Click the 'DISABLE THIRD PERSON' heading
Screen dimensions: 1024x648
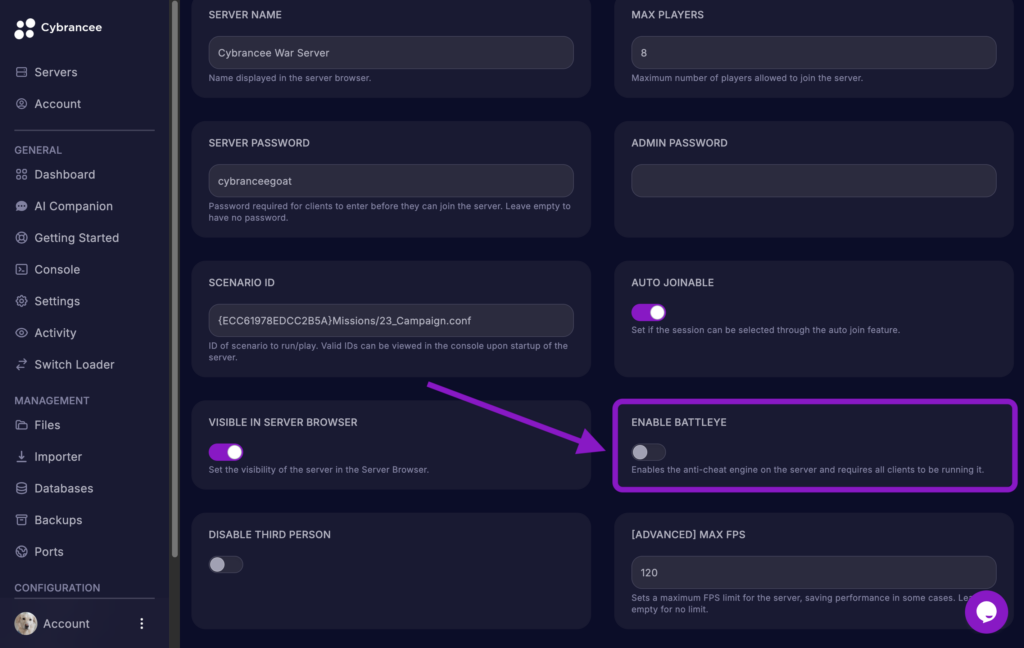[x=270, y=534]
